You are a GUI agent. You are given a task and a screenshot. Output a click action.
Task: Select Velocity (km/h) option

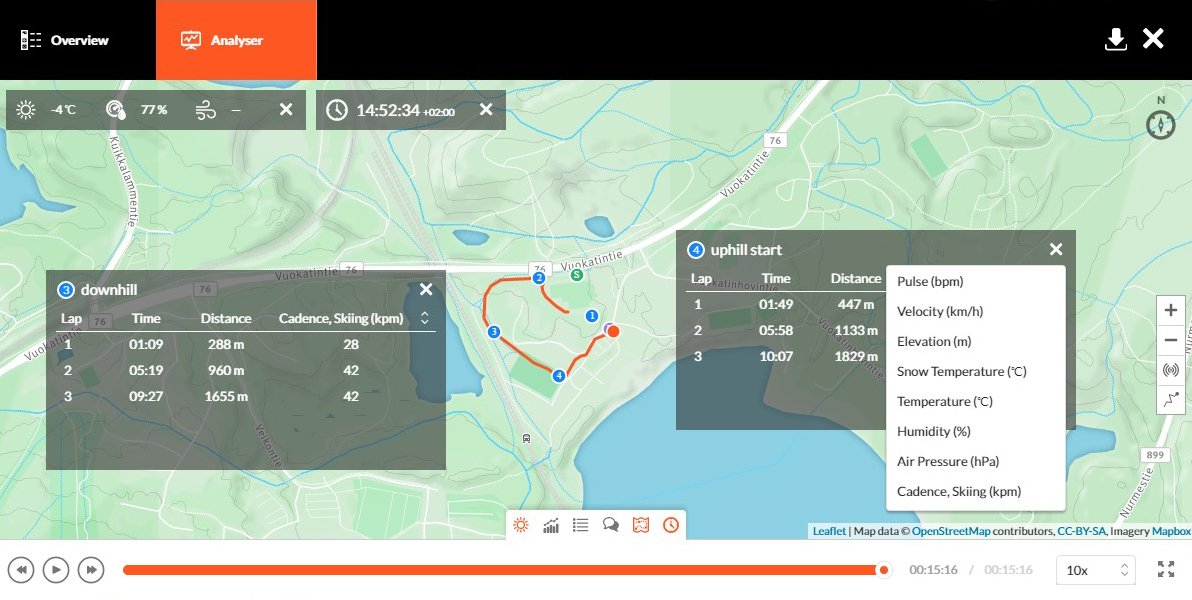975,311
